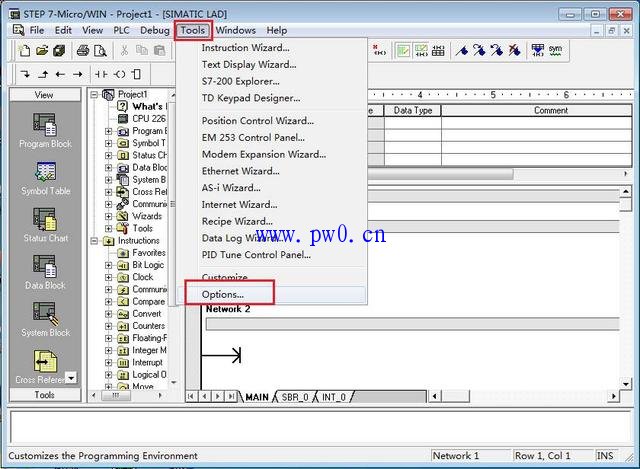Image resolution: width=640 pixels, height=469 pixels.
Task: Select Instruction Wizard... menu entry
Action: 245,48
